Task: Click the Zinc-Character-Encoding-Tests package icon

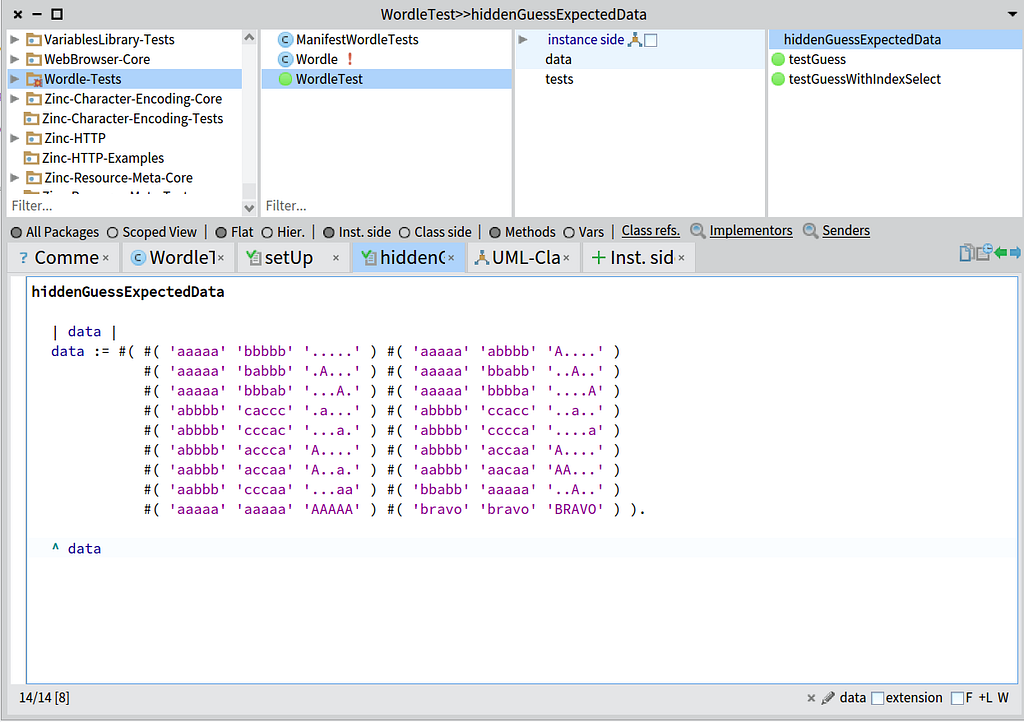Action: 31,119
